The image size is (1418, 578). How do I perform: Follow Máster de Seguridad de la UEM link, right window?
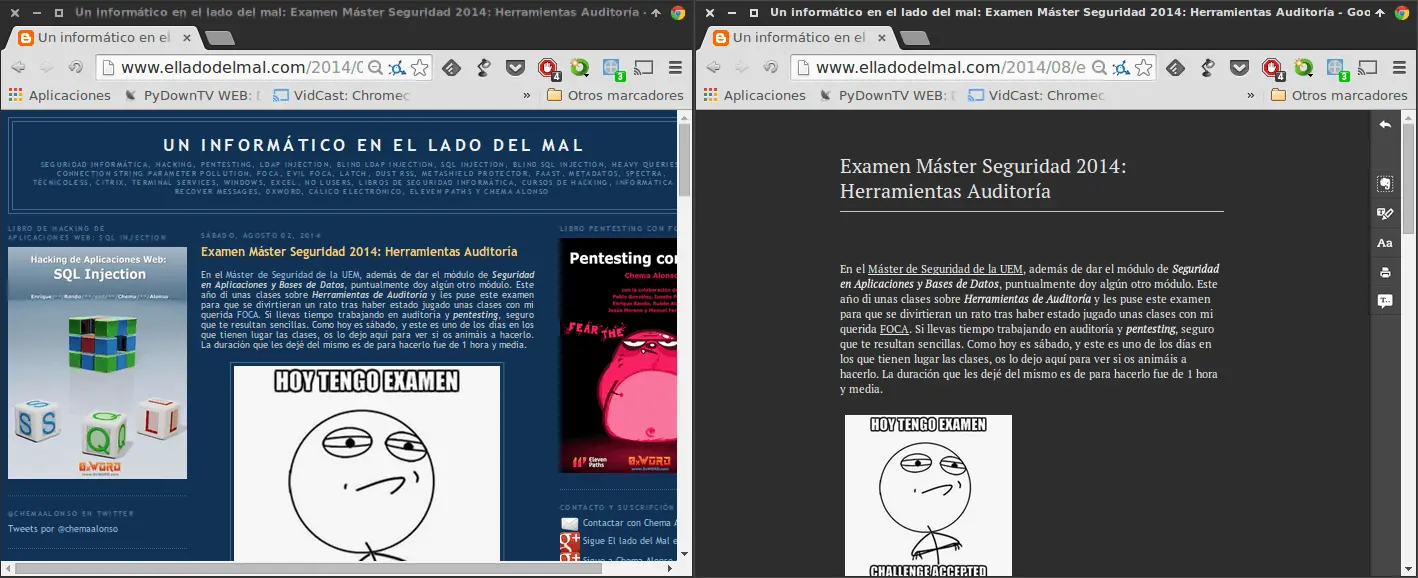tap(945, 269)
